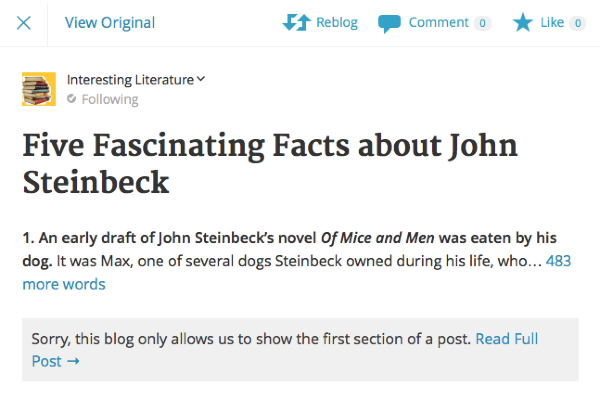Click the "483 more words" link

(x=63, y=284)
